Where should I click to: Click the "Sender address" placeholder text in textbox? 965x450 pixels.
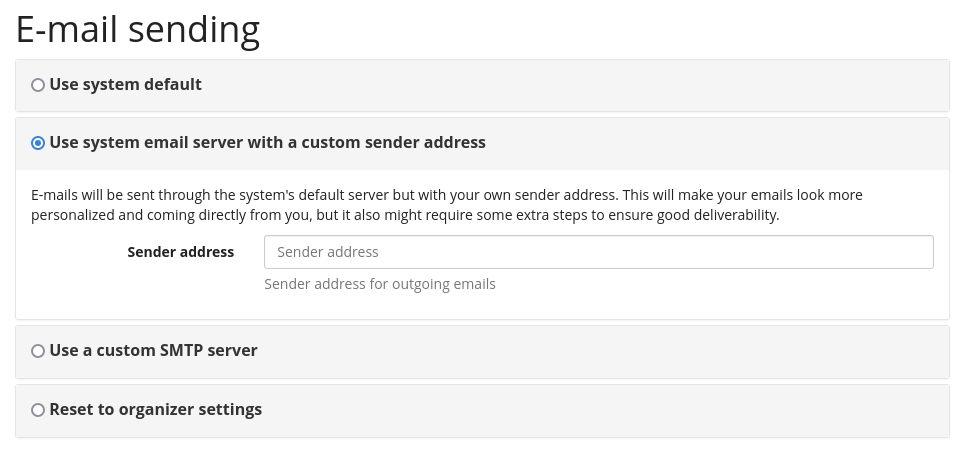pyautogui.click(x=328, y=252)
